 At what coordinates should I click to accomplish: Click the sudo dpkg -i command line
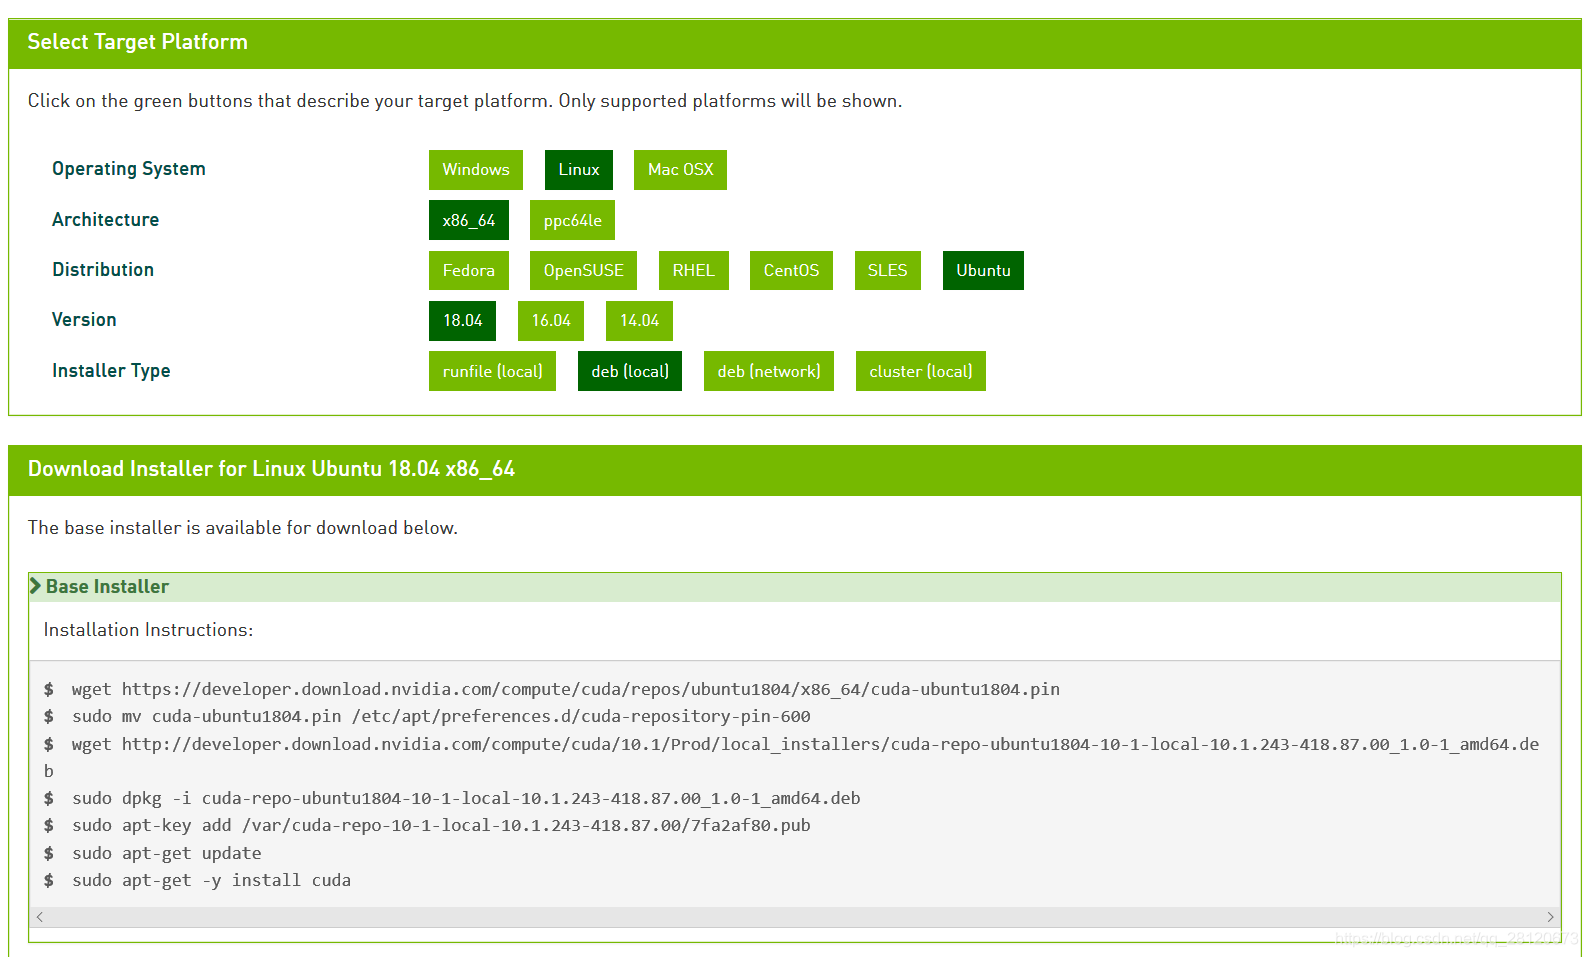click(x=466, y=798)
